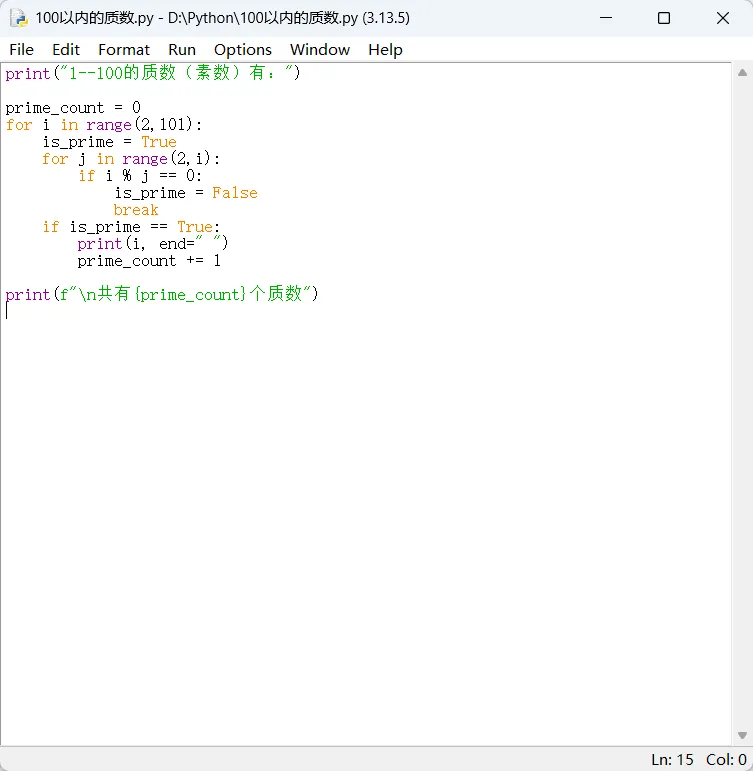Open the Run menu
The image size is (753, 771).
coord(182,50)
